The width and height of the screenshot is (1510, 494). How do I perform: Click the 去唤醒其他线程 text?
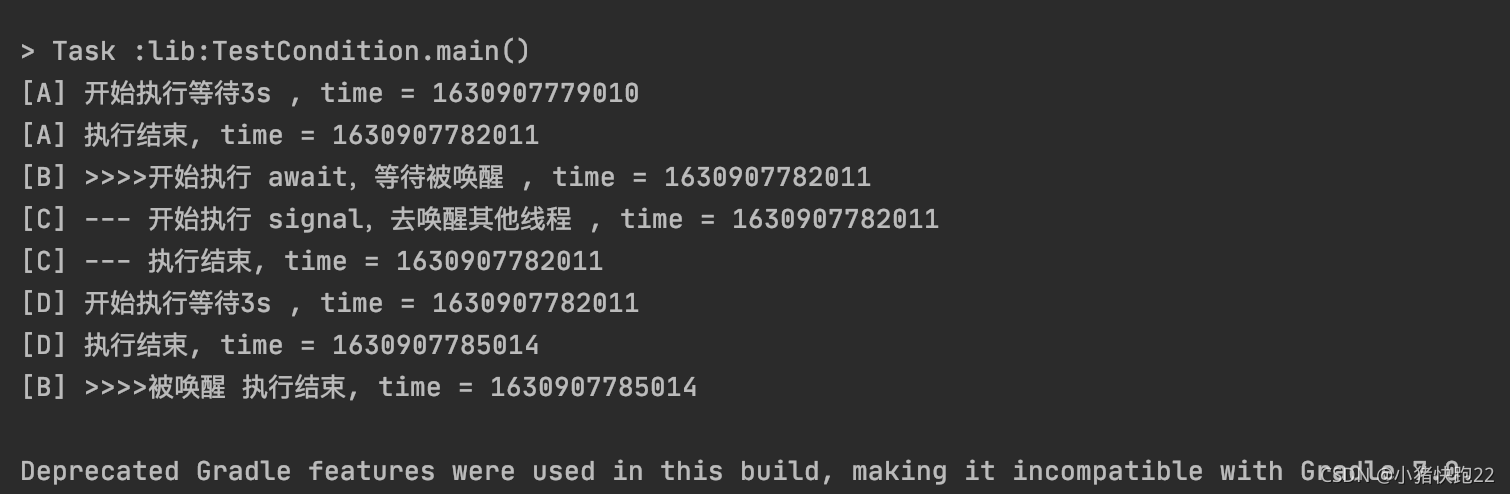tap(481, 219)
